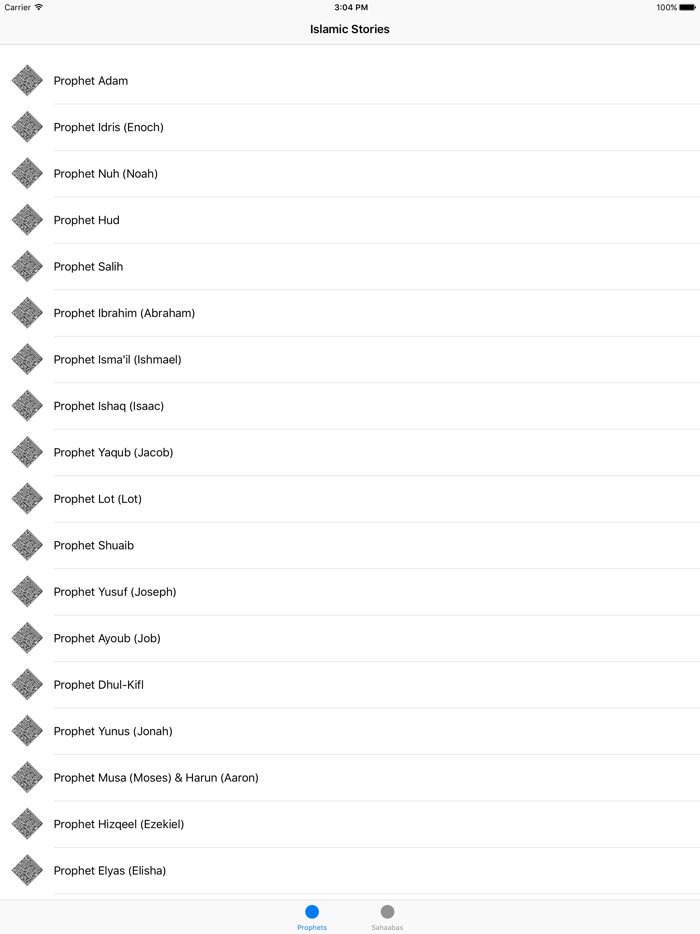Switch to the Sahaabas tab
The image size is (700, 934).
[x=387, y=916]
